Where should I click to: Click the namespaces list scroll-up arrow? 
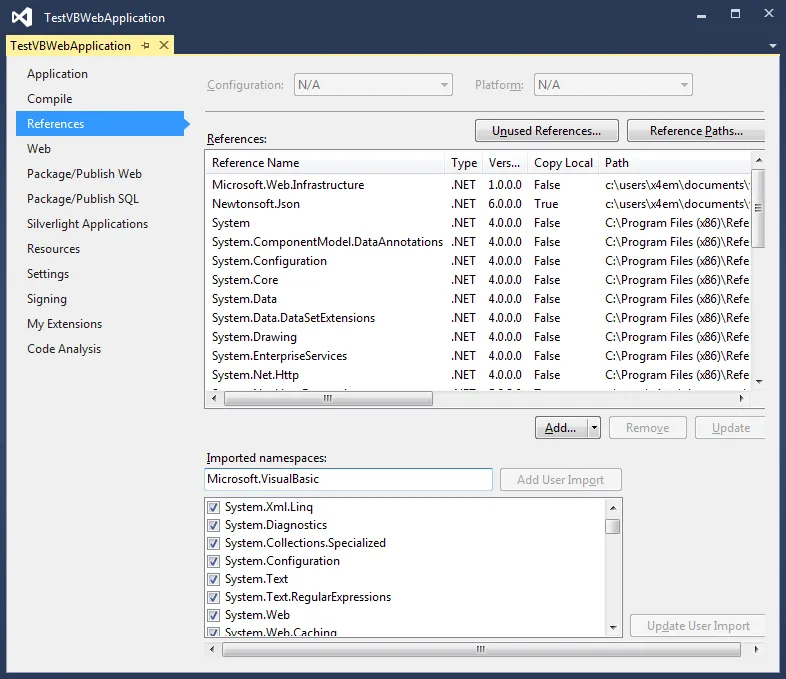coord(613,508)
